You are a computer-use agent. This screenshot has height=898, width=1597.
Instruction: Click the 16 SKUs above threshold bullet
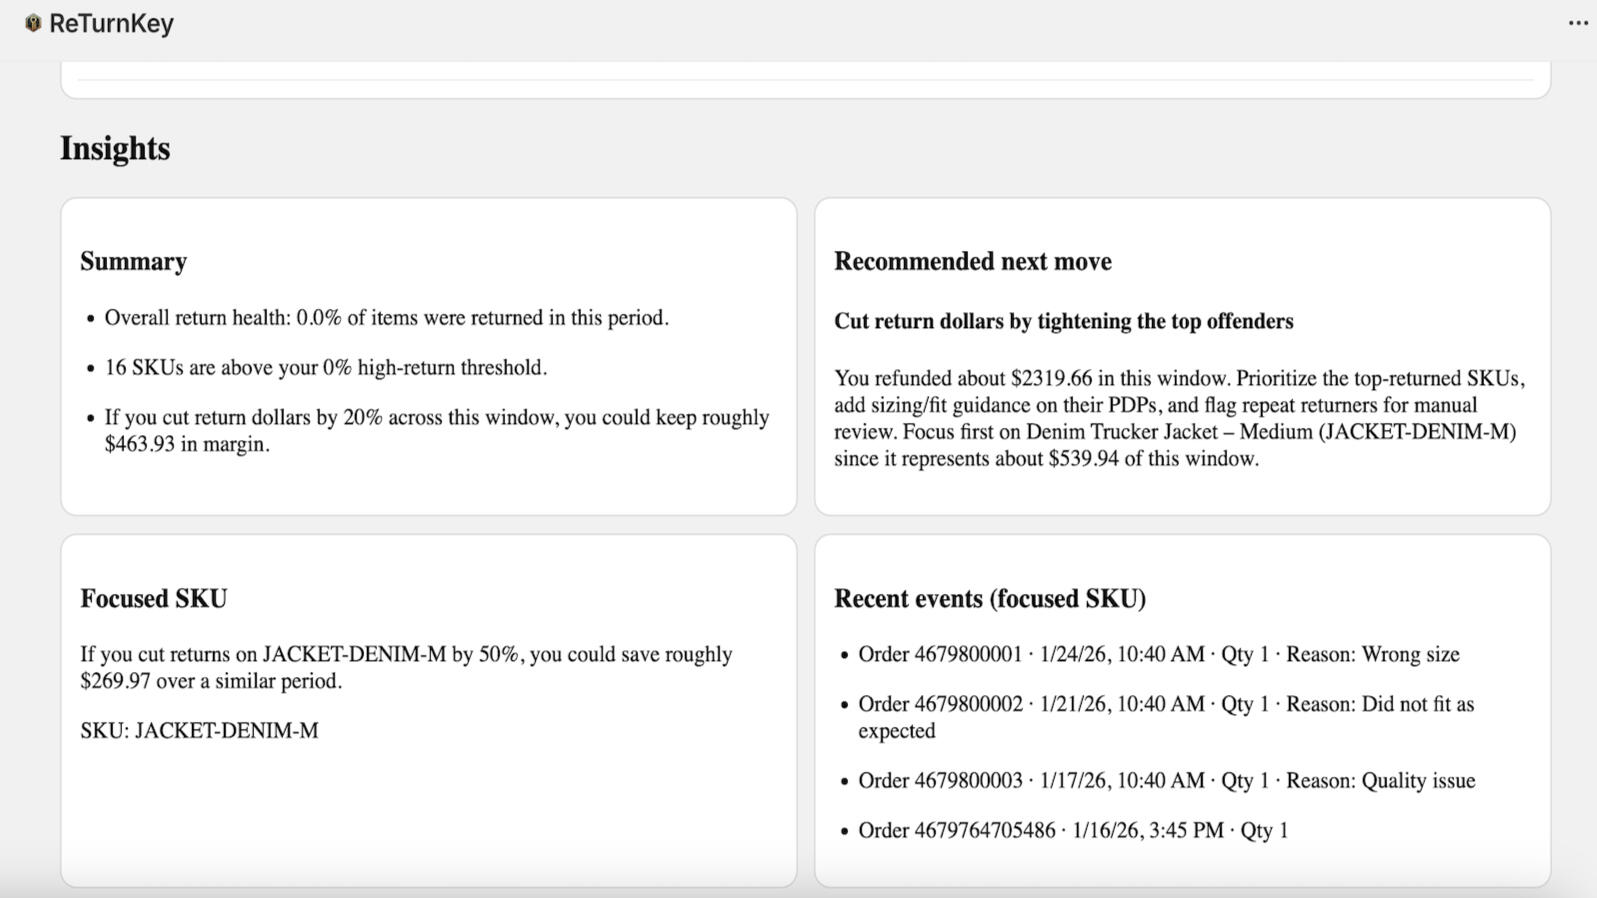coord(325,368)
